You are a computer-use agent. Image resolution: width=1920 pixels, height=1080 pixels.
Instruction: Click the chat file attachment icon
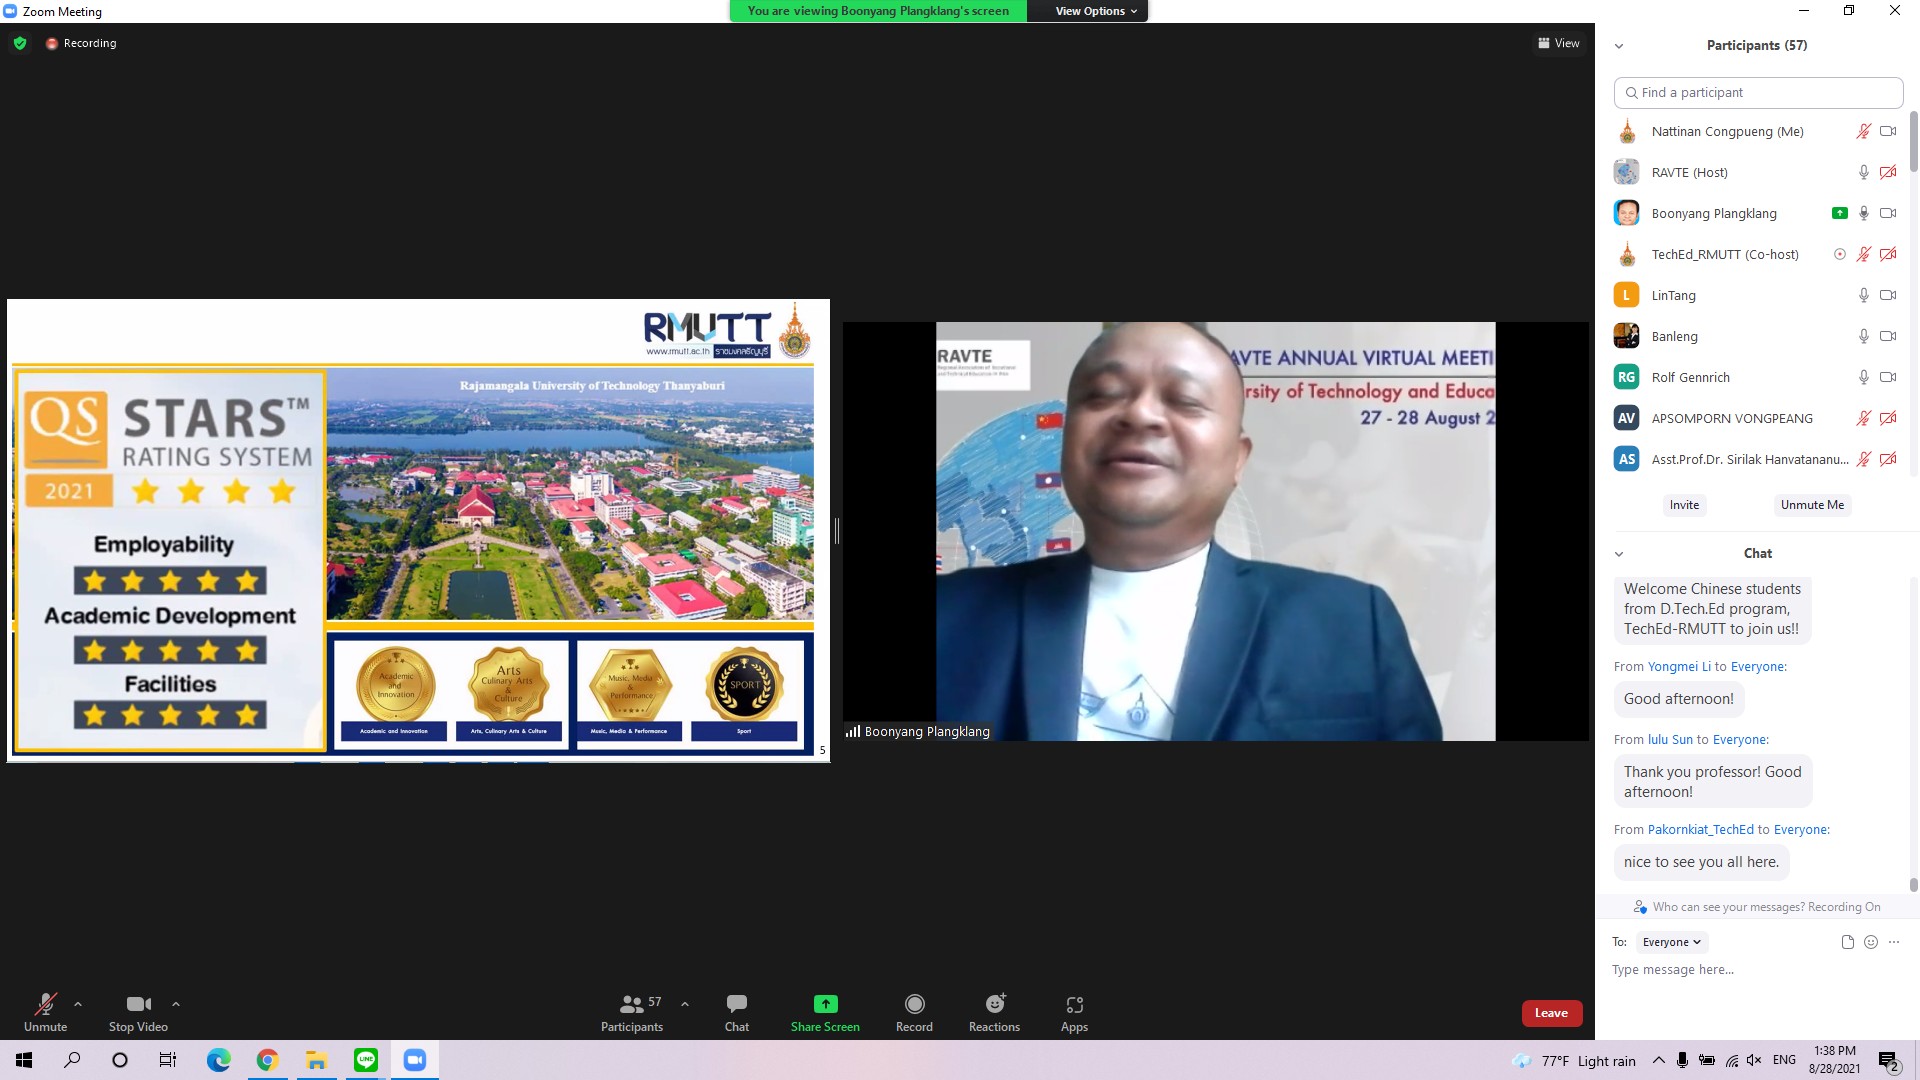tap(1847, 942)
